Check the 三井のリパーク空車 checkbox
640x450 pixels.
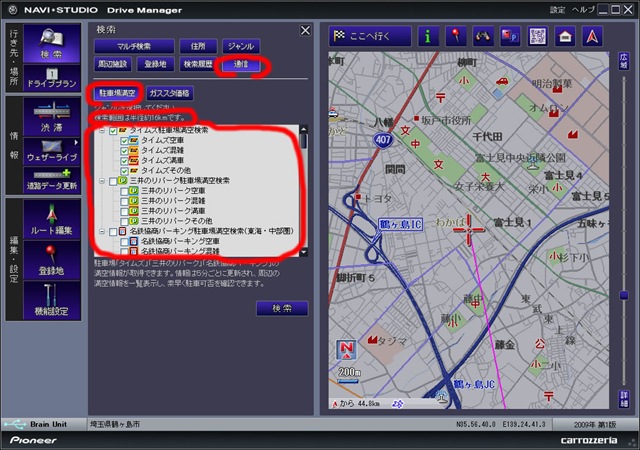124,190
